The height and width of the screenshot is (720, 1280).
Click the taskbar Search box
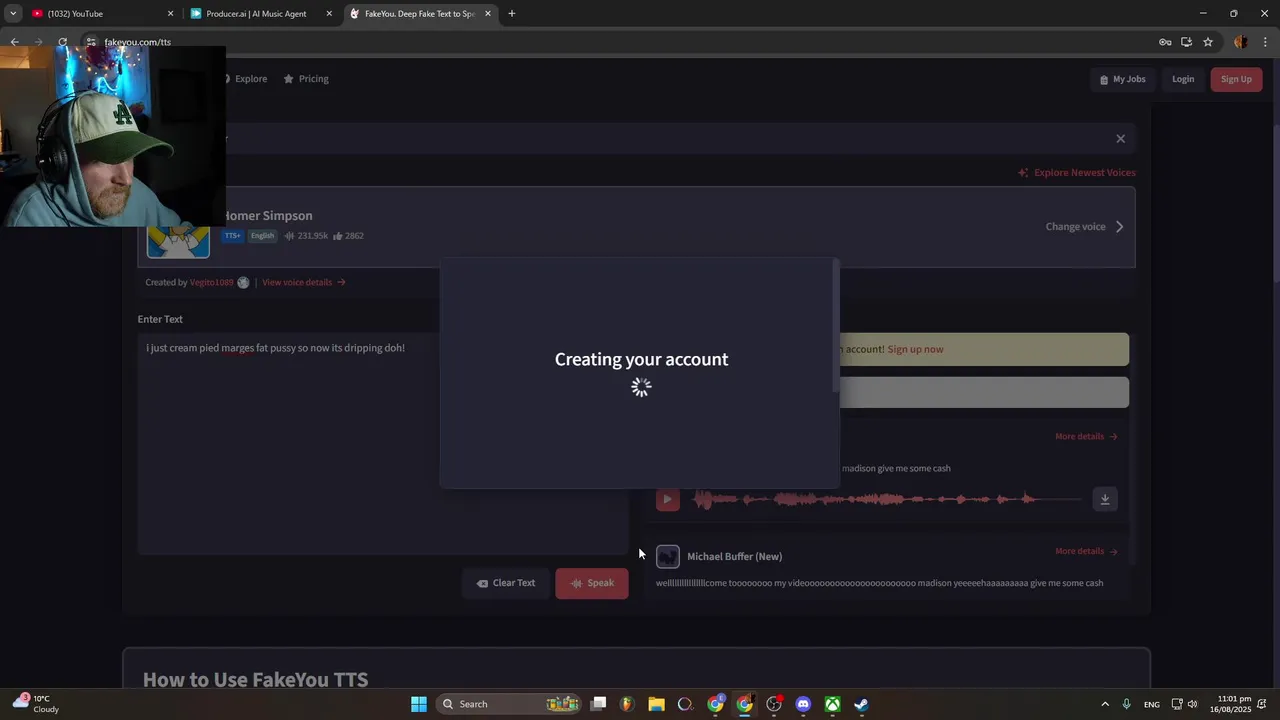coord(510,704)
